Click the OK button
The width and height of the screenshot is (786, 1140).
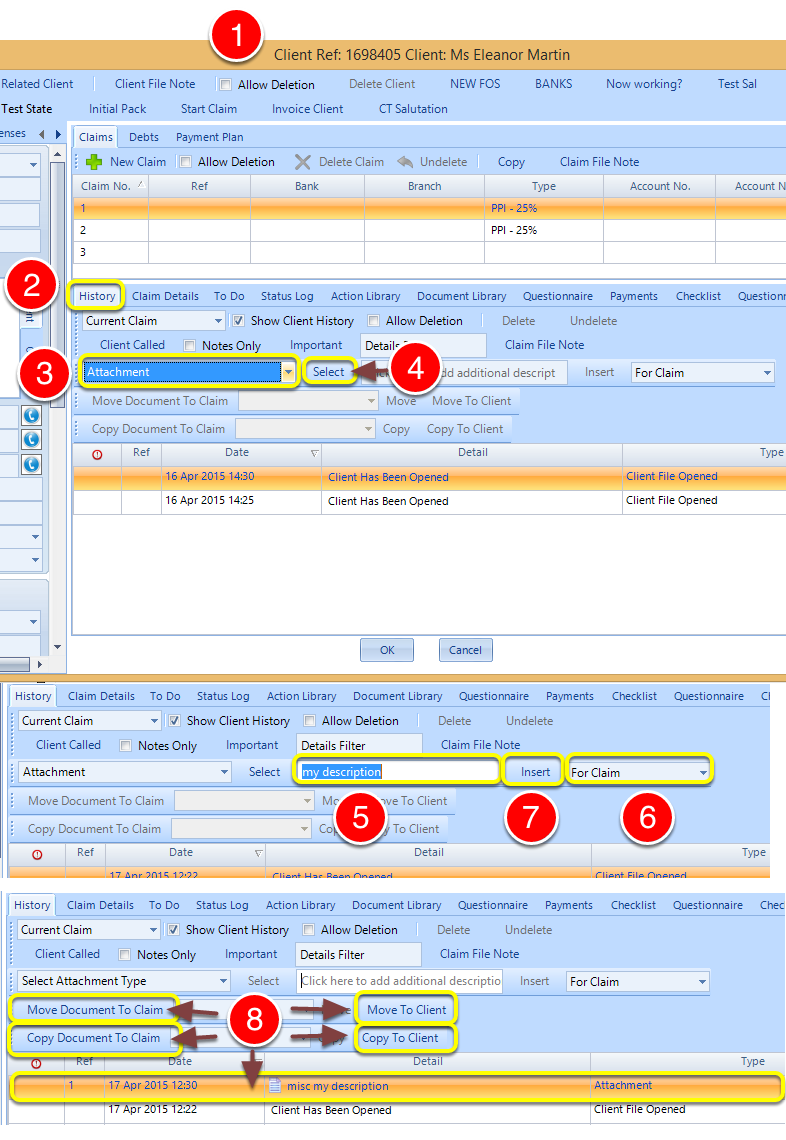pyautogui.click(x=387, y=650)
